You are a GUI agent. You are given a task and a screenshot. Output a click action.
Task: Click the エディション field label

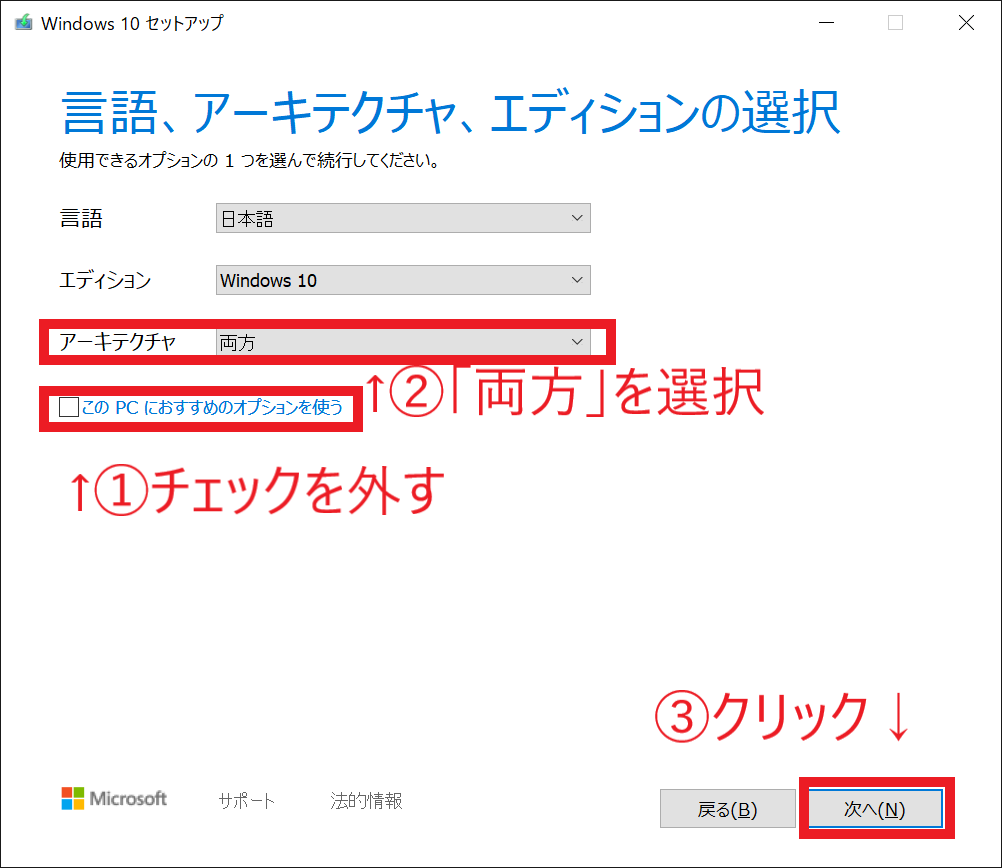click(105, 280)
